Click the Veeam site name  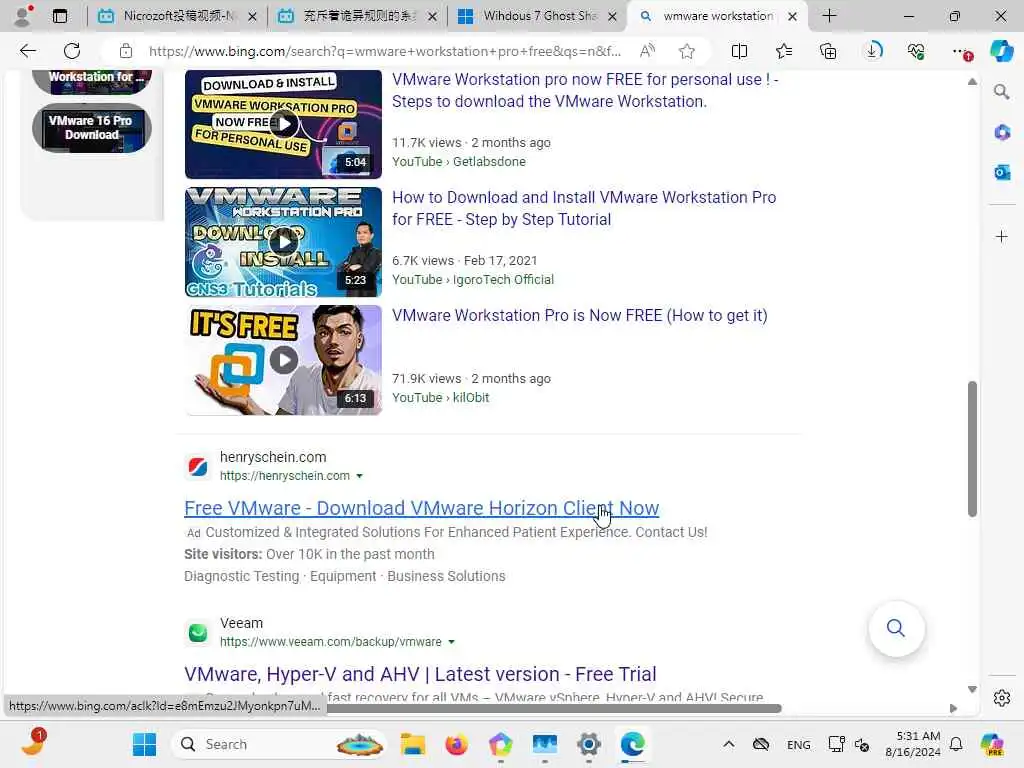242,623
